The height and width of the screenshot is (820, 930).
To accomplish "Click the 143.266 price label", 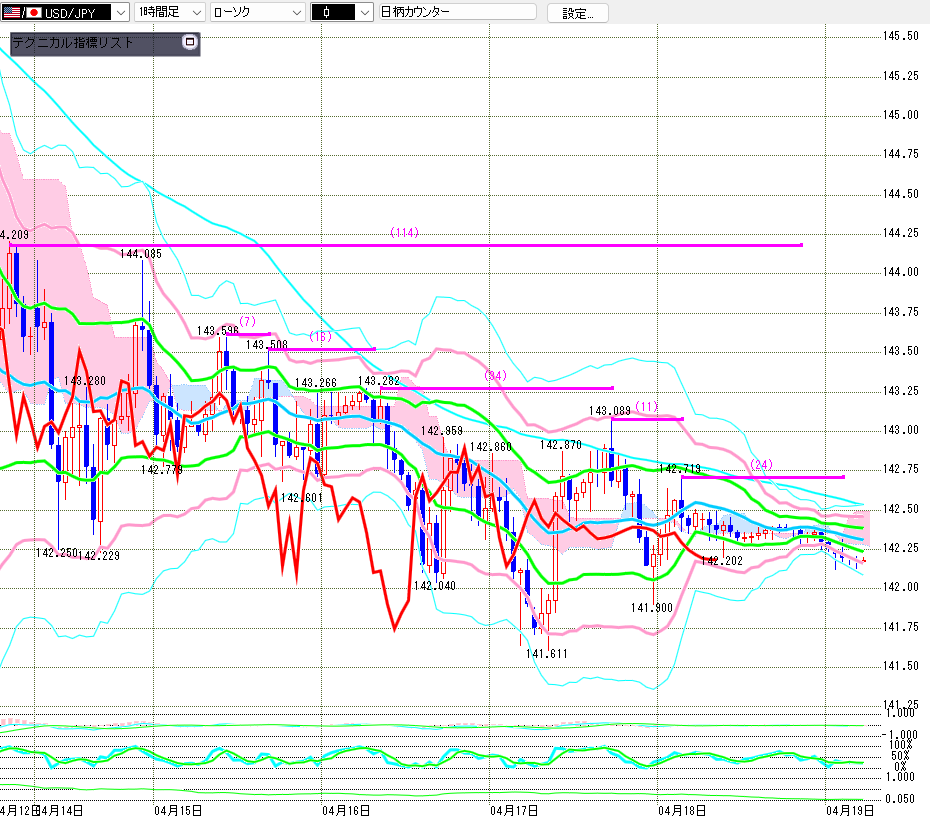I will click(x=316, y=383).
